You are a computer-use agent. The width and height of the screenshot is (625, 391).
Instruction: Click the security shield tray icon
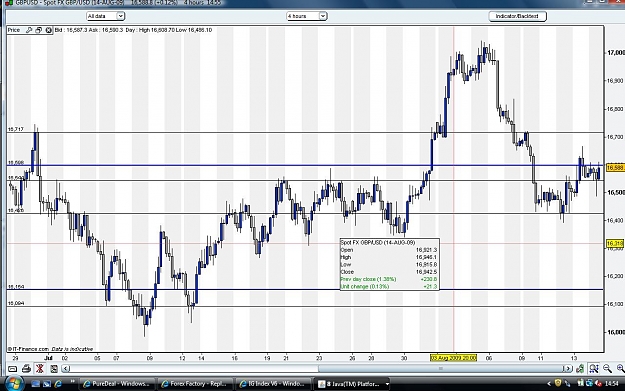pos(558,383)
